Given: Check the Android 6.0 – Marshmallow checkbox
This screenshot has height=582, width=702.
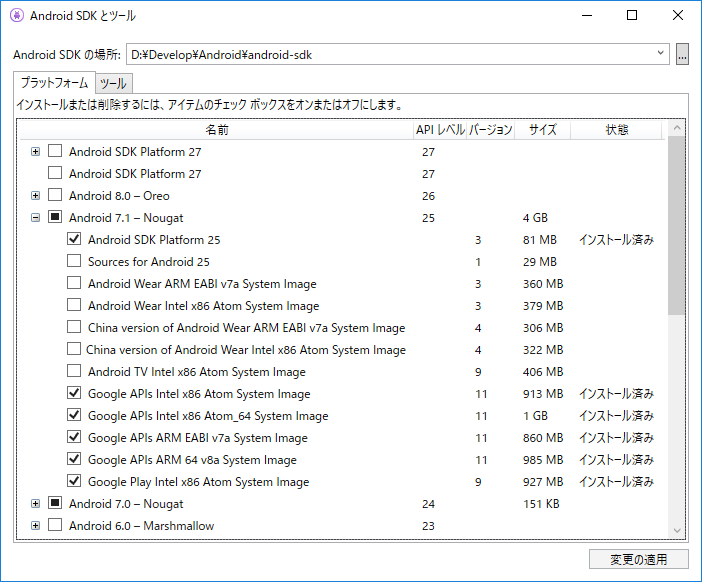Looking at the screenshot, I should click(x=55, y=525).
